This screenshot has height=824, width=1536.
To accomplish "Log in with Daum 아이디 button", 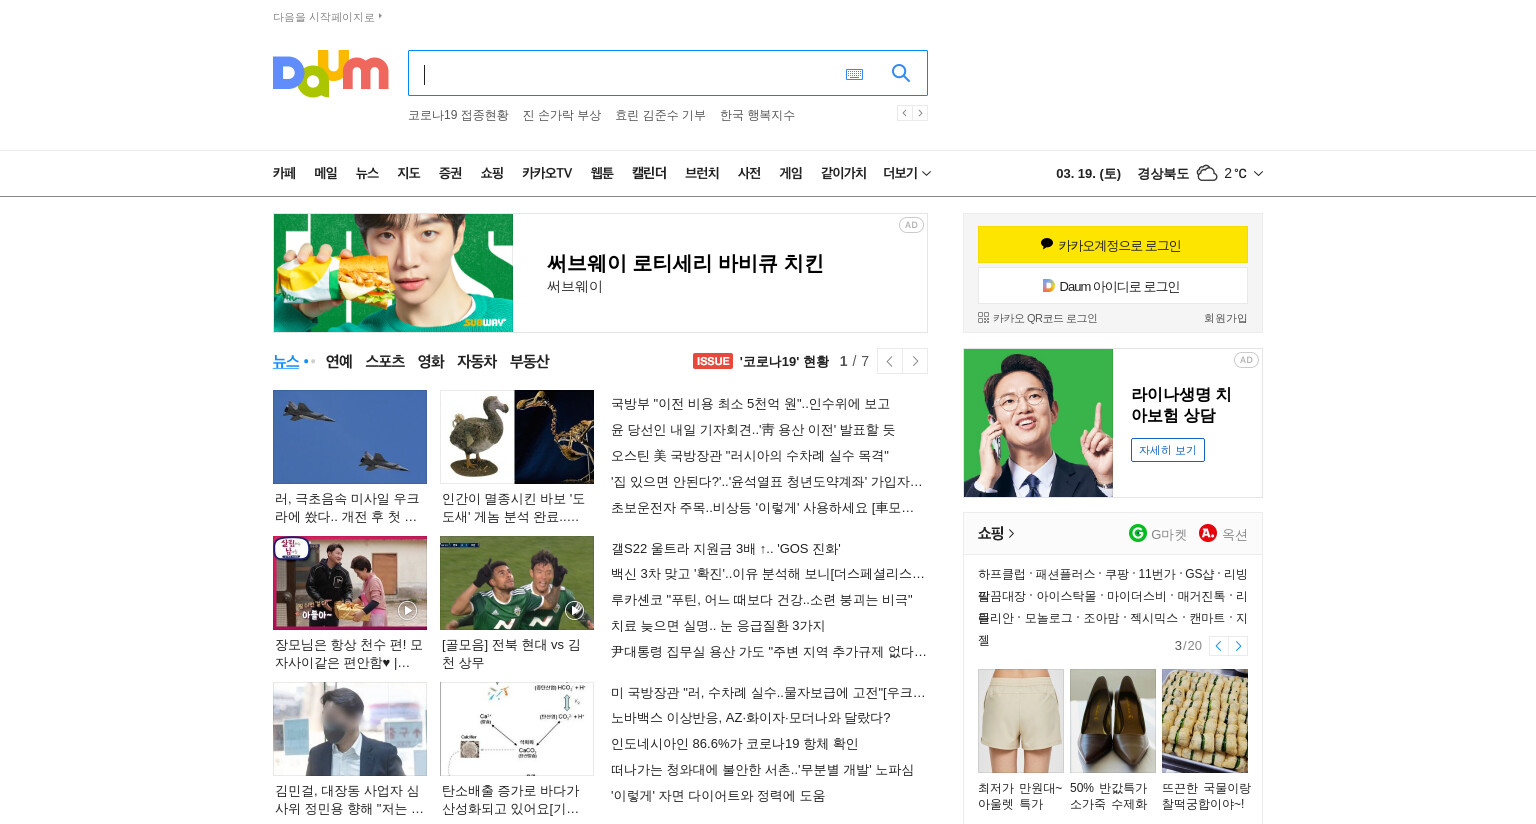I will pyautogui.click(x=1113, y=286).
